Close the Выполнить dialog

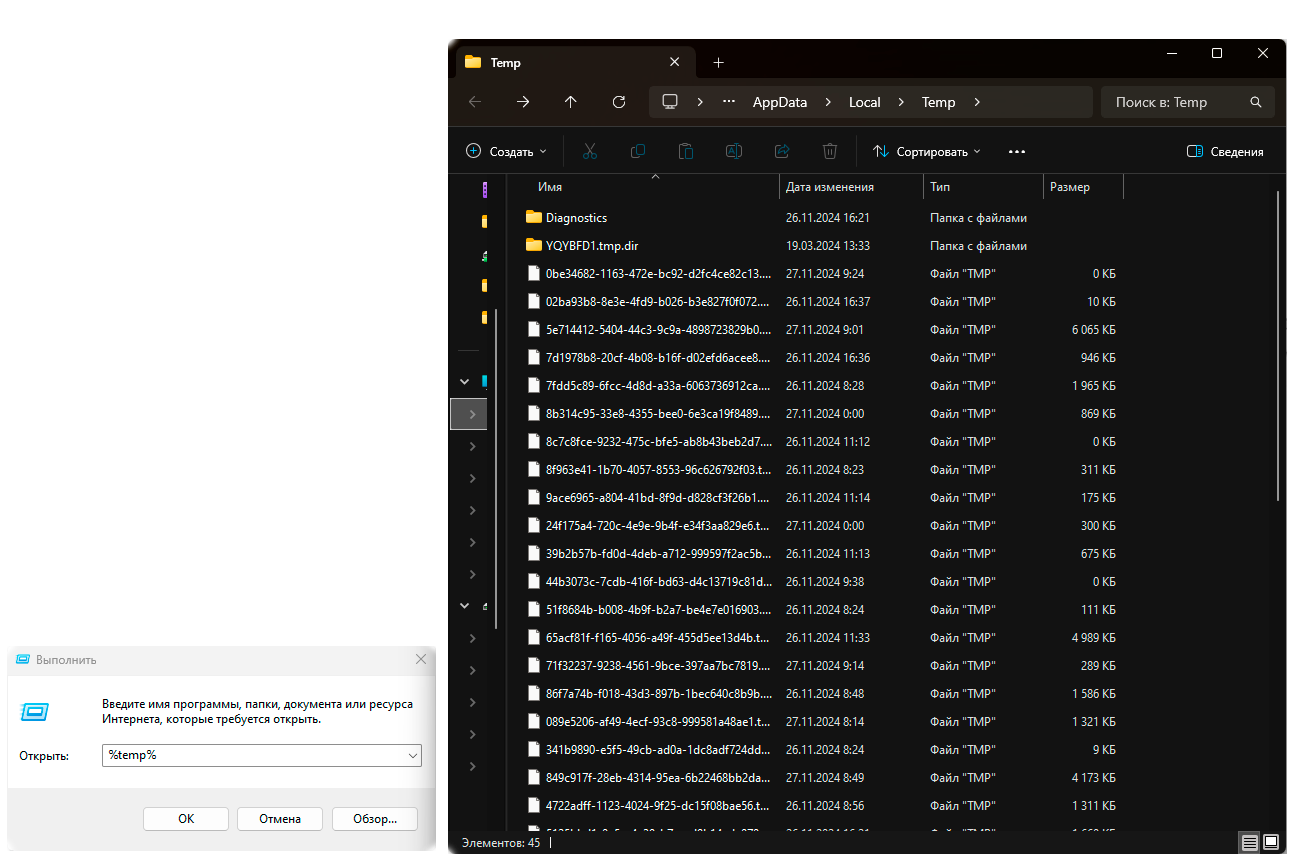coord(421,659)
